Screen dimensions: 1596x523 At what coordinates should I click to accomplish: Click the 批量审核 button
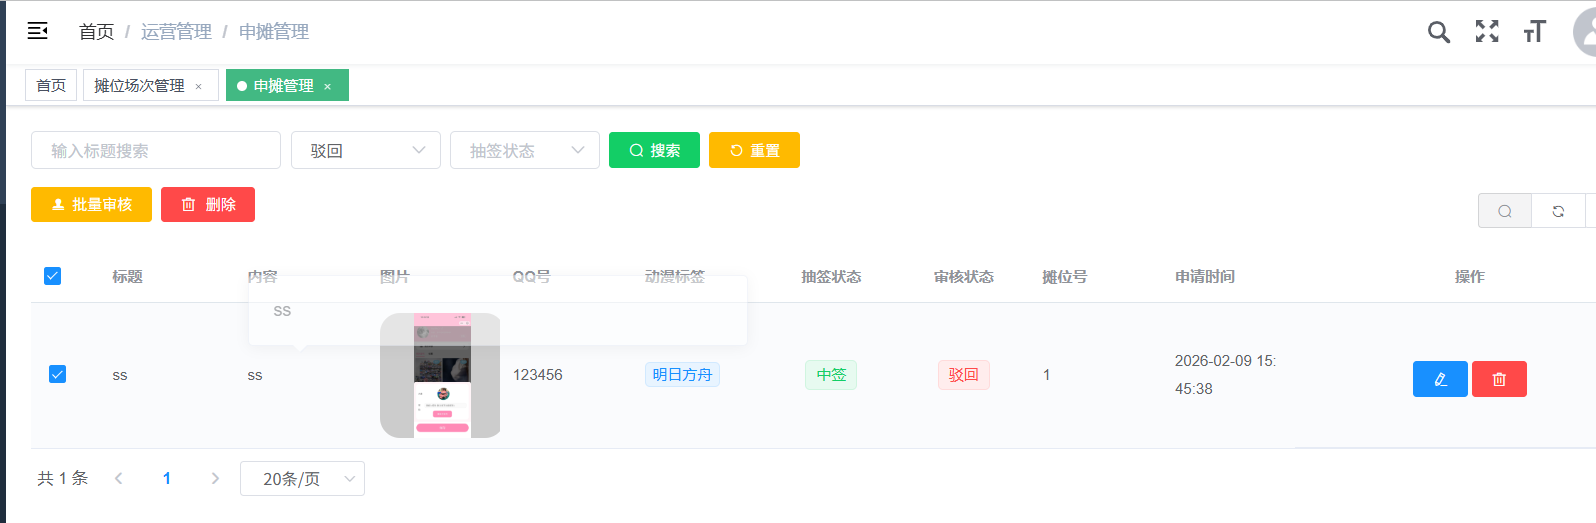click(x=91, y=204)
